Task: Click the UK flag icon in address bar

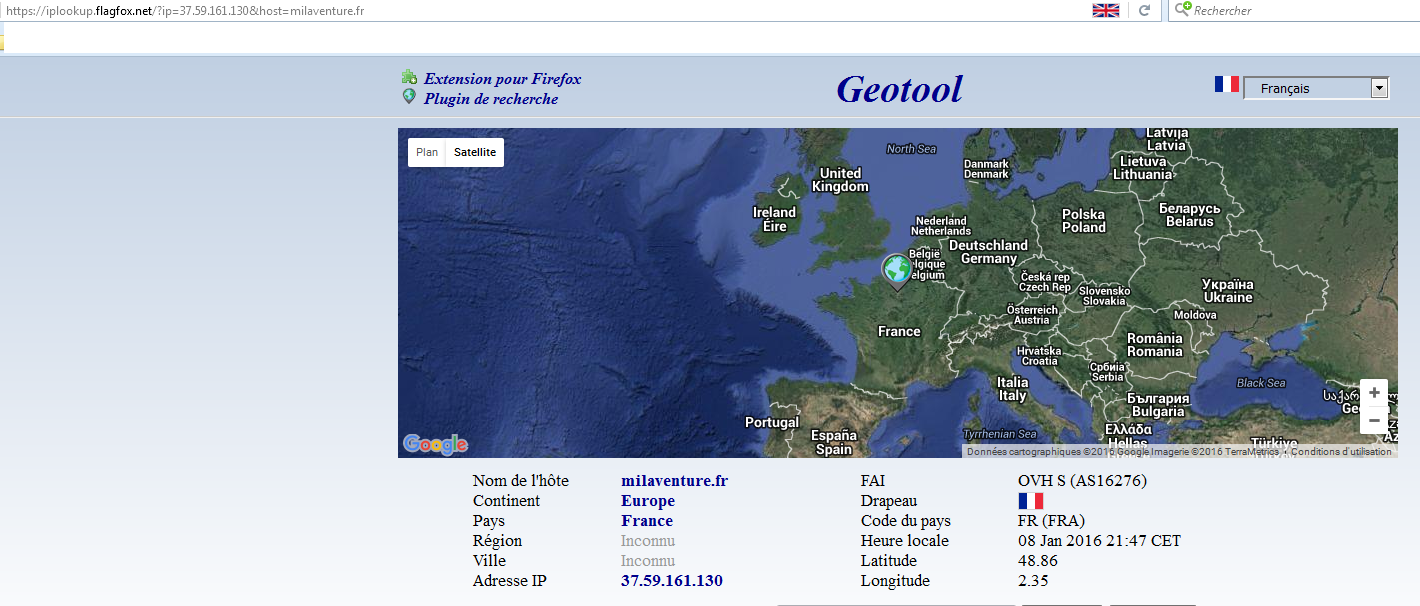Action: 1106,10
